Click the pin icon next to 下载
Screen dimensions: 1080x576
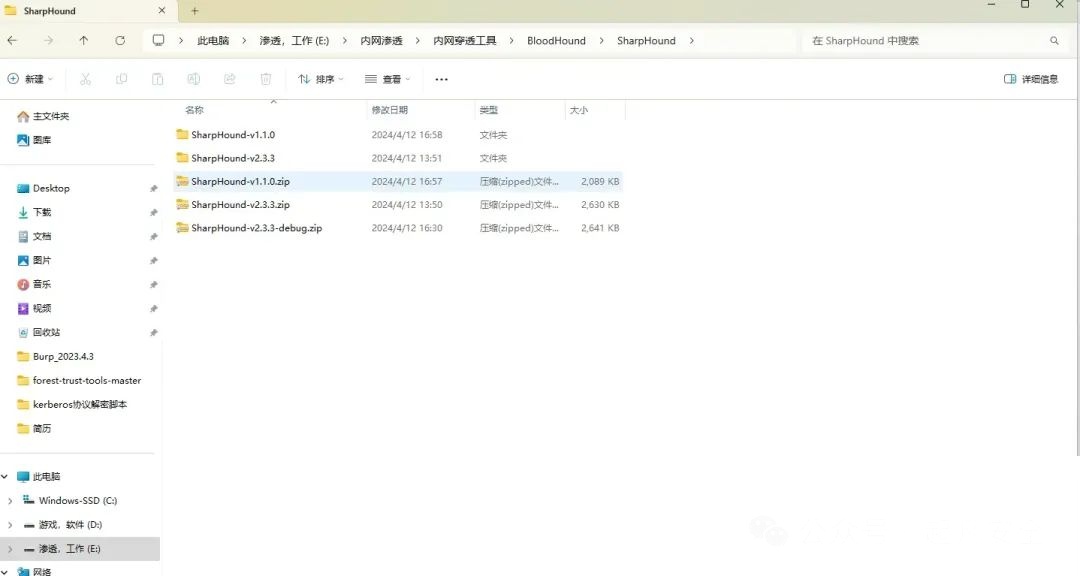click(x=153, y=213)
